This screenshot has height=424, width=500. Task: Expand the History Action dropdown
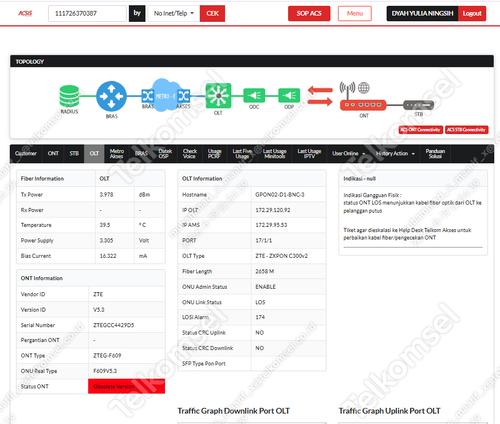[x=395, y=153]
